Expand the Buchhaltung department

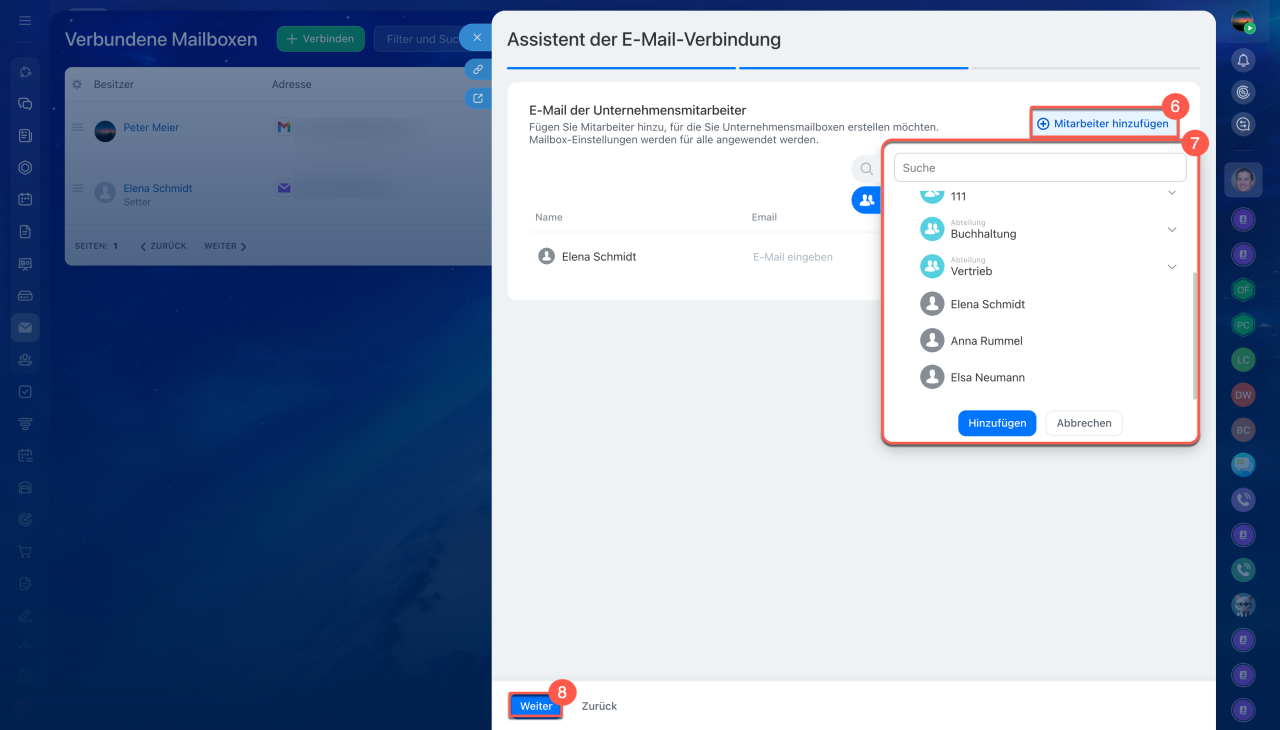[x=1172, y=230]
